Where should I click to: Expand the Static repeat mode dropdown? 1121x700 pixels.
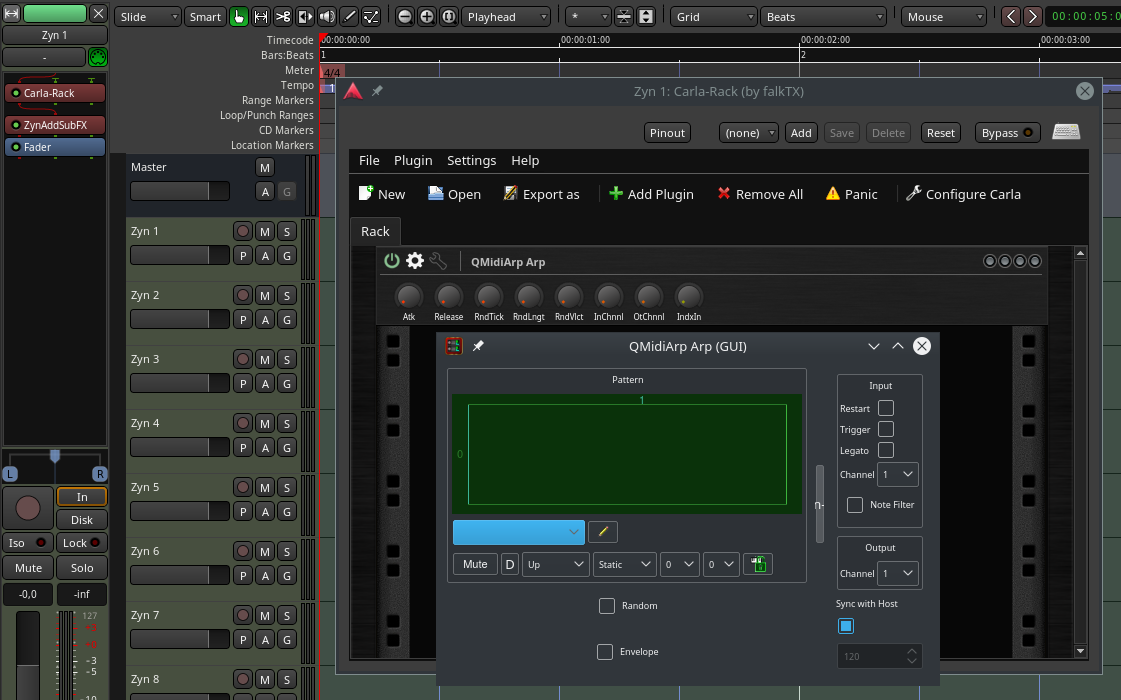(x=625, y=564)
